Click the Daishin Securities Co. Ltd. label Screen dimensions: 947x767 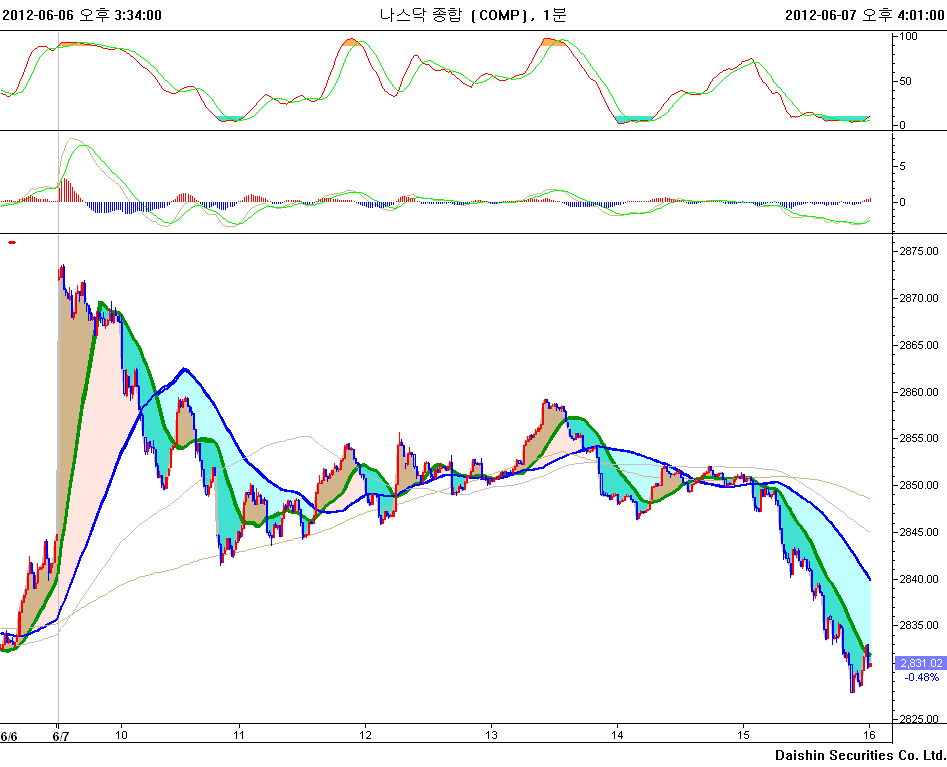[x=859, y=755]
